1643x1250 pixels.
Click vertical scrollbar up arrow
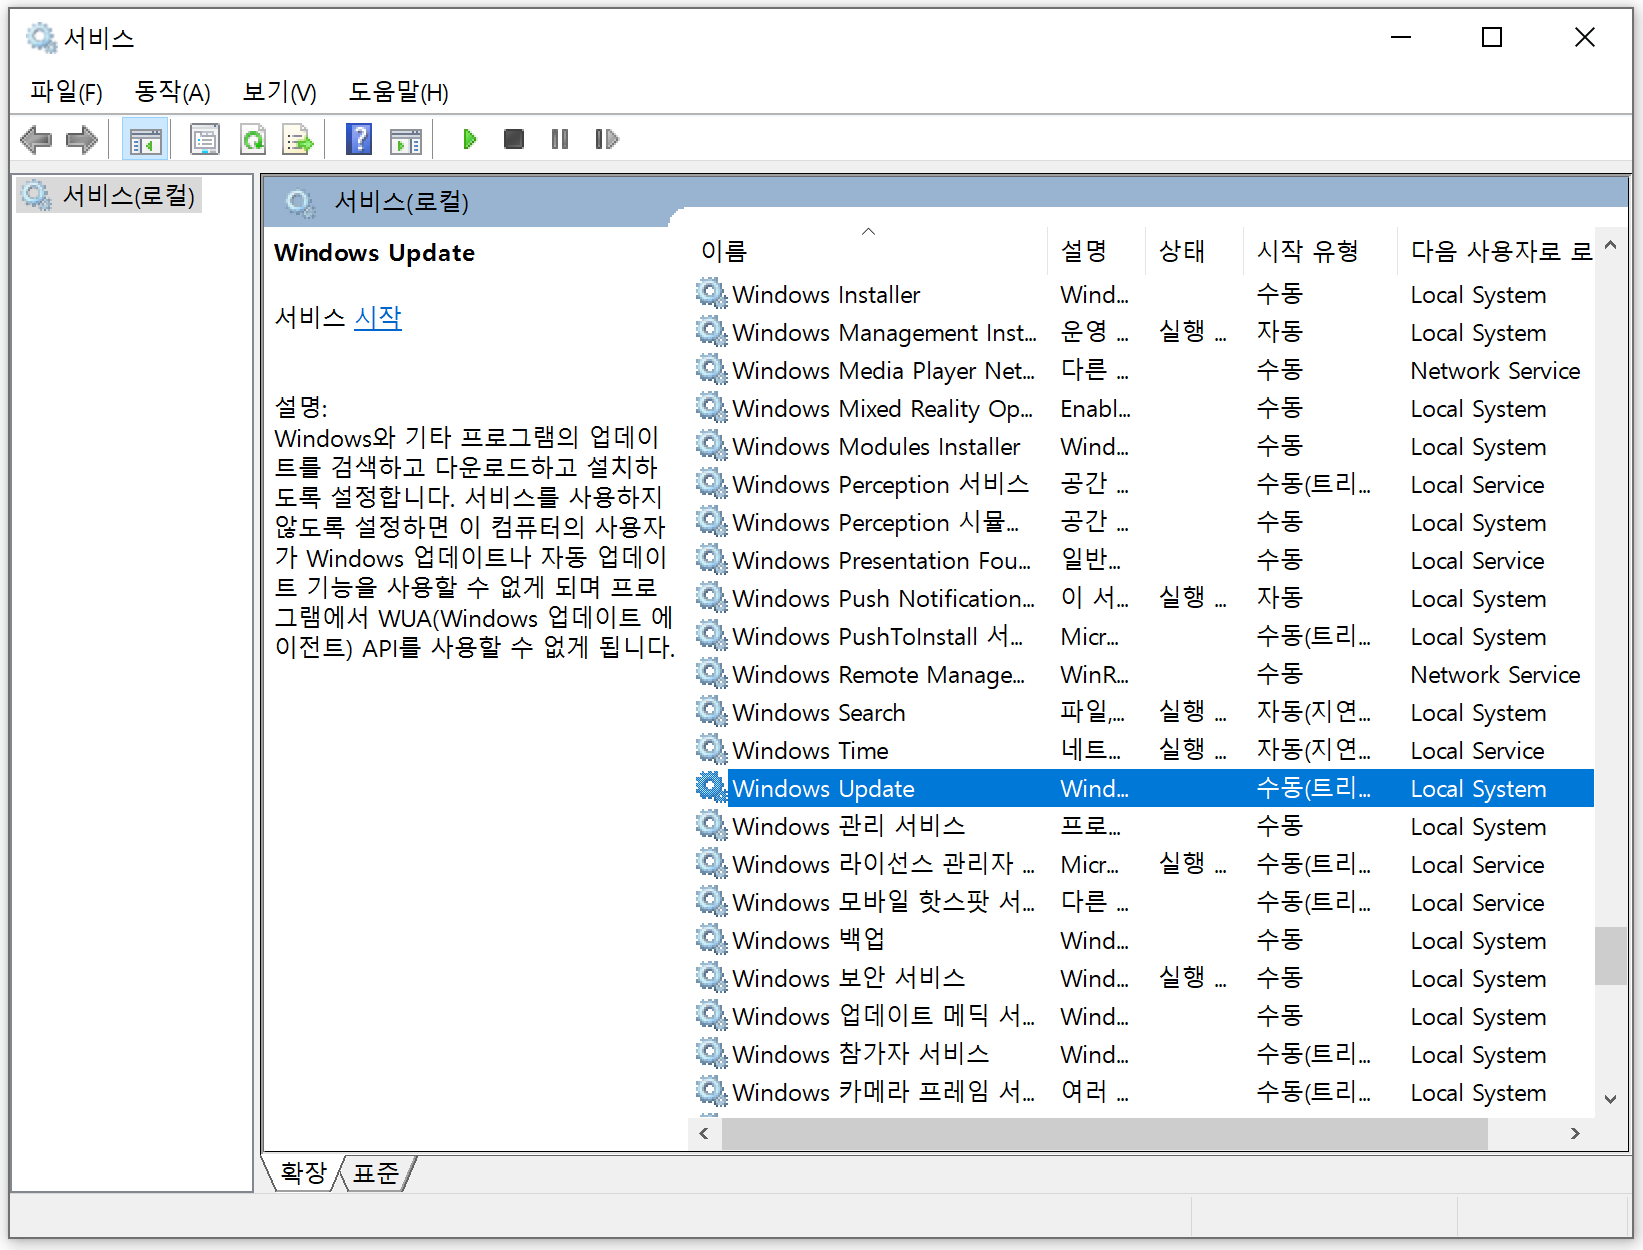coord(1610,245)
